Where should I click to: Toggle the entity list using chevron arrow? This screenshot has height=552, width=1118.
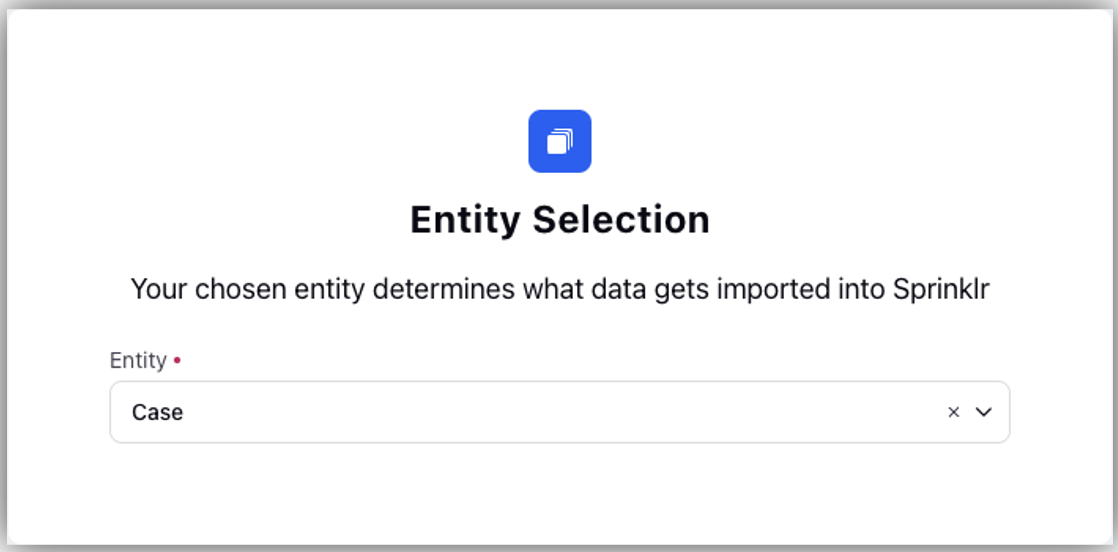984,412
